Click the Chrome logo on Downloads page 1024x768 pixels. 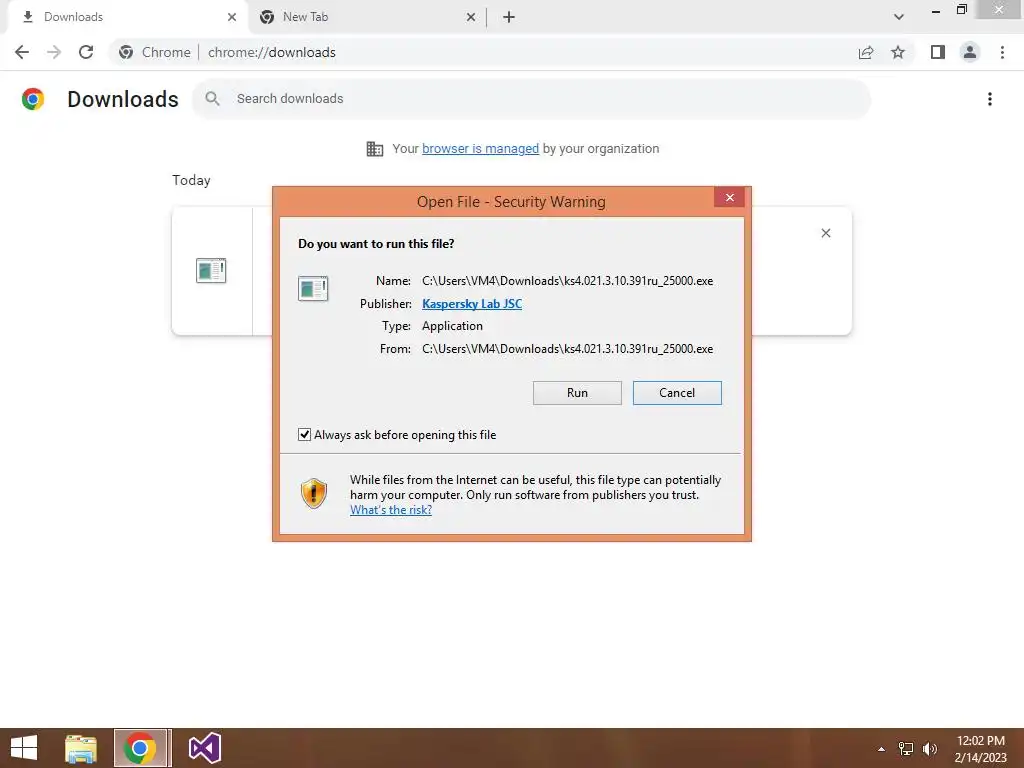(33, 99)
